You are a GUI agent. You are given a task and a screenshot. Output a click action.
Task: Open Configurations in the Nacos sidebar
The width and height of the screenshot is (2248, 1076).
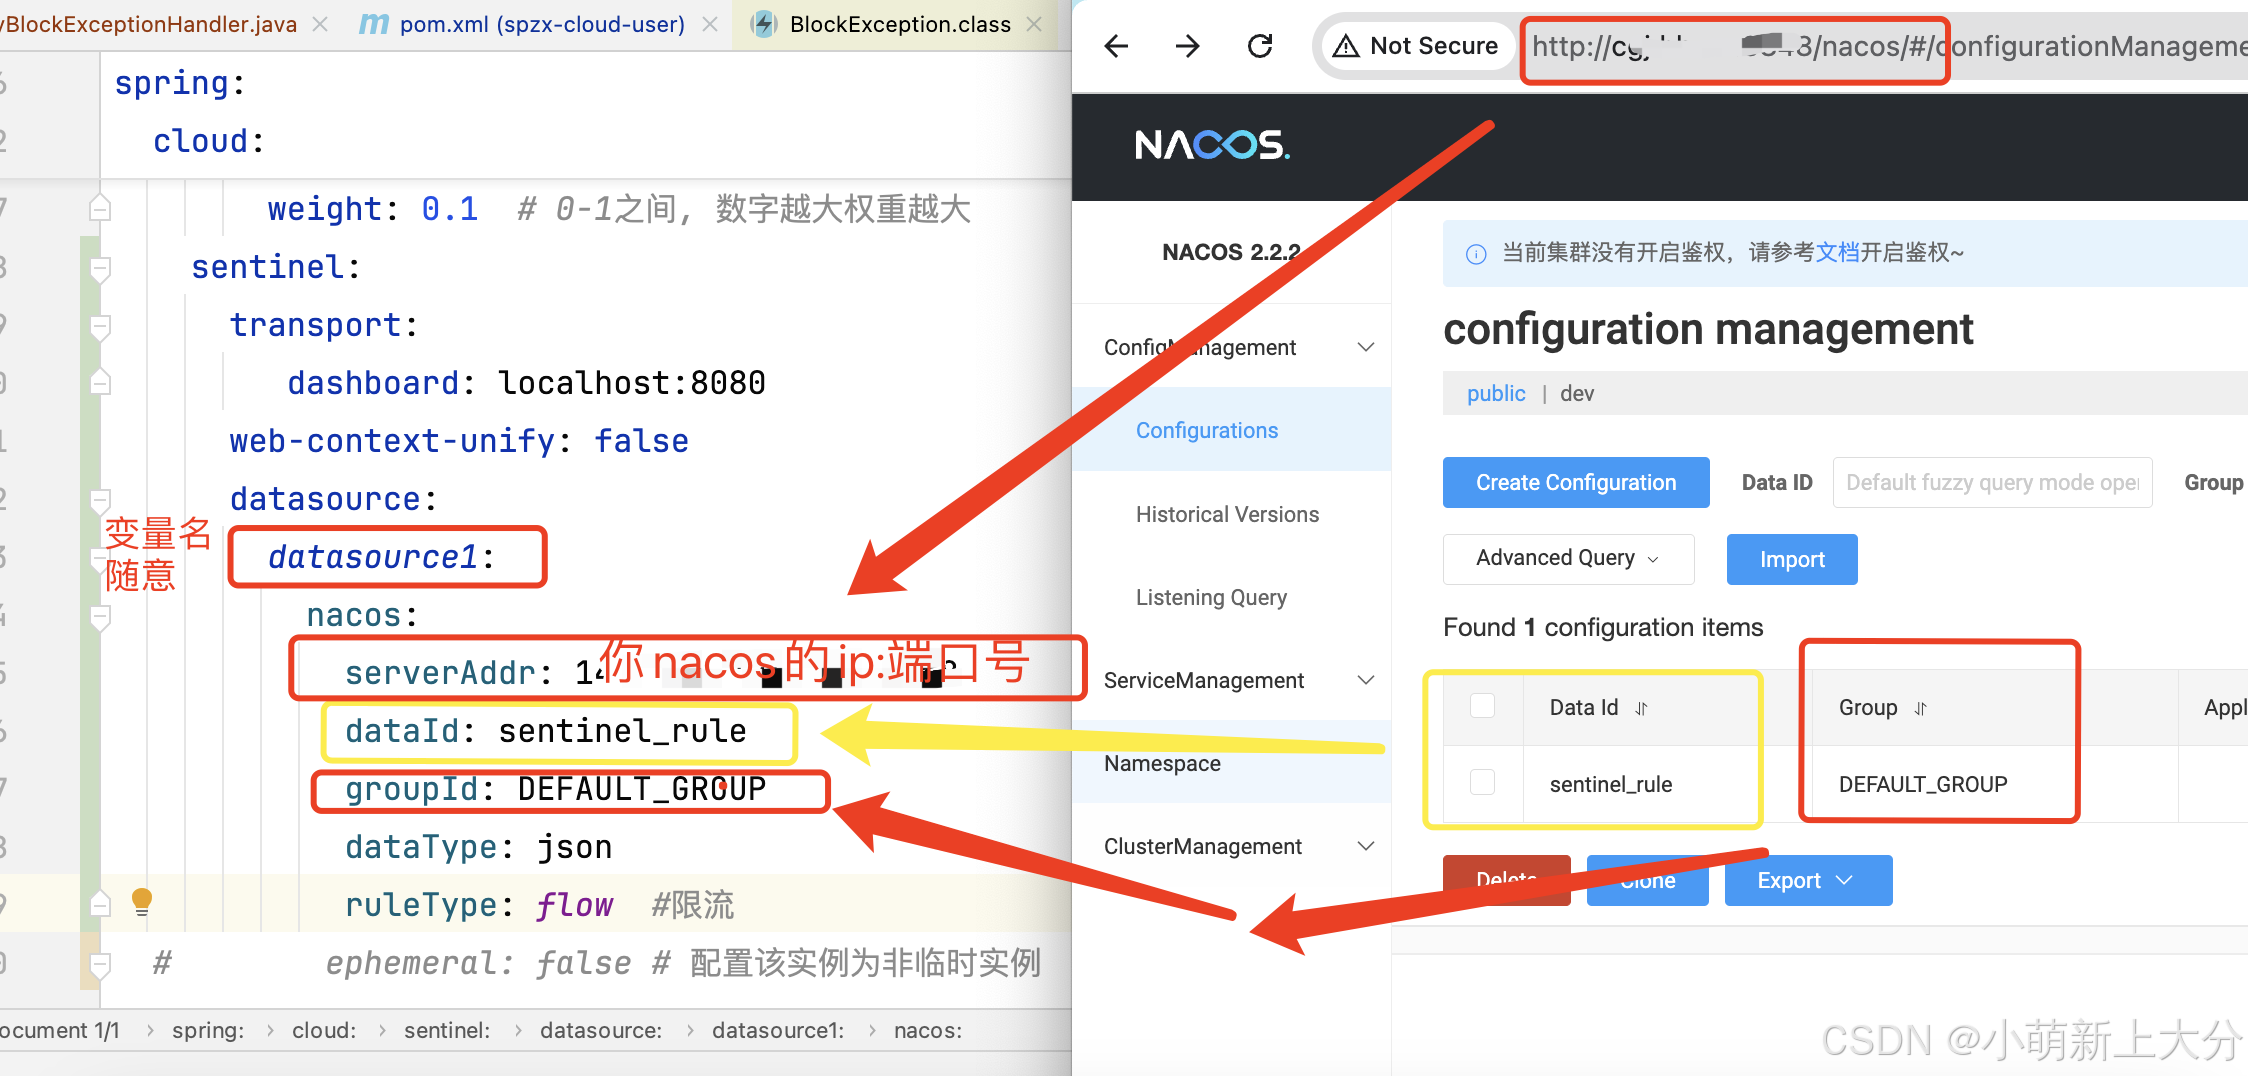pos(1207,430)
